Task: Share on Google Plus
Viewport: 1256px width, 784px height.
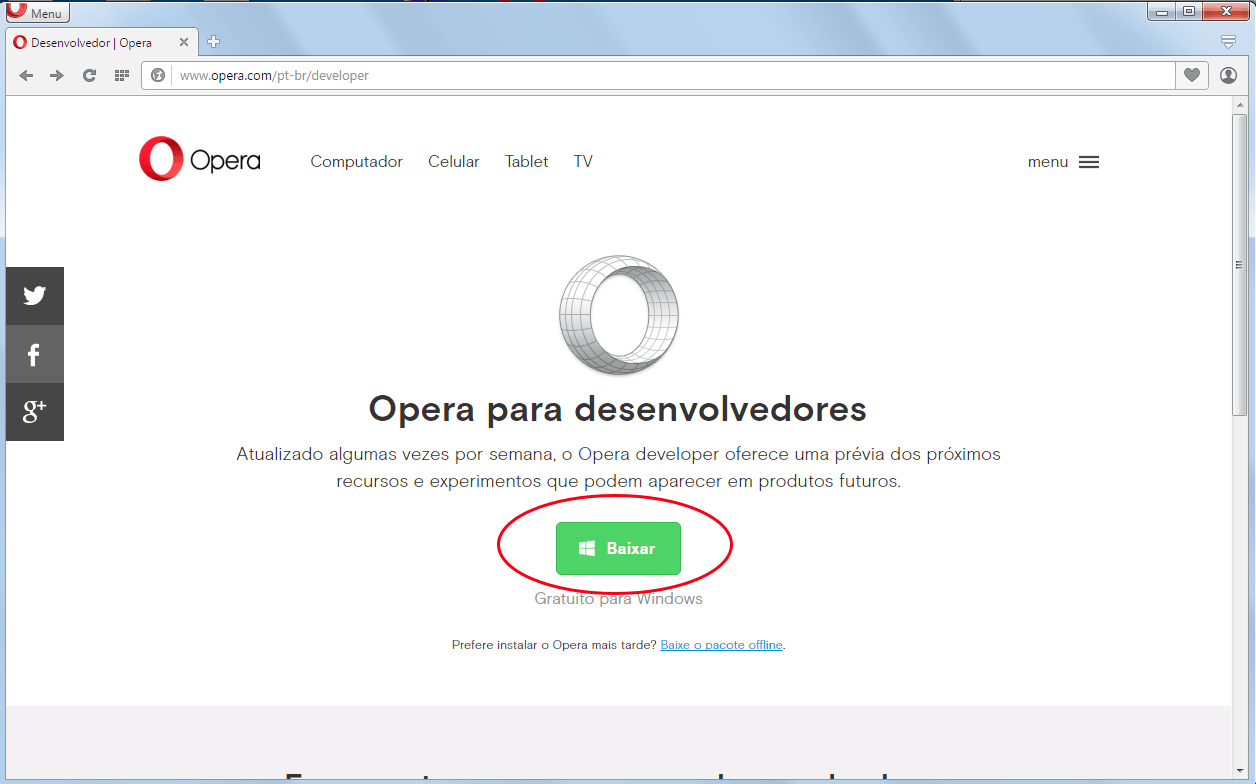Action: point(35,412)
